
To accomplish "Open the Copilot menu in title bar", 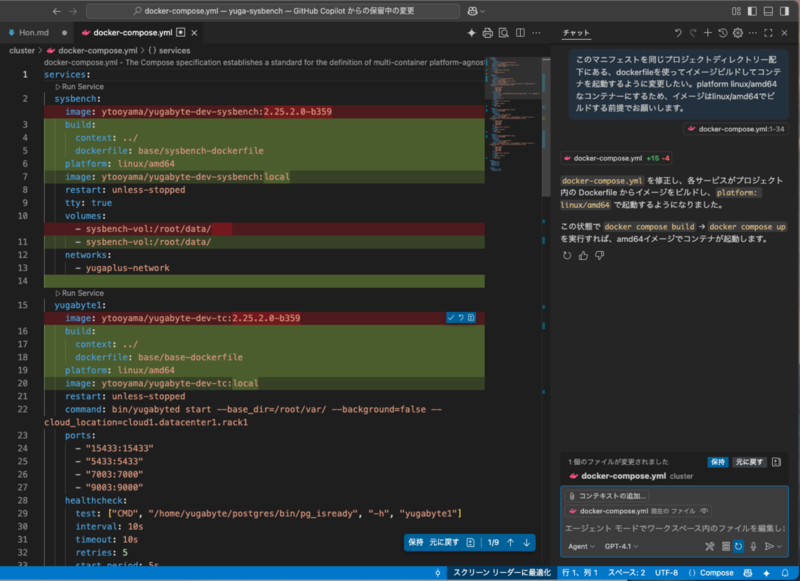I will [476, 11].
